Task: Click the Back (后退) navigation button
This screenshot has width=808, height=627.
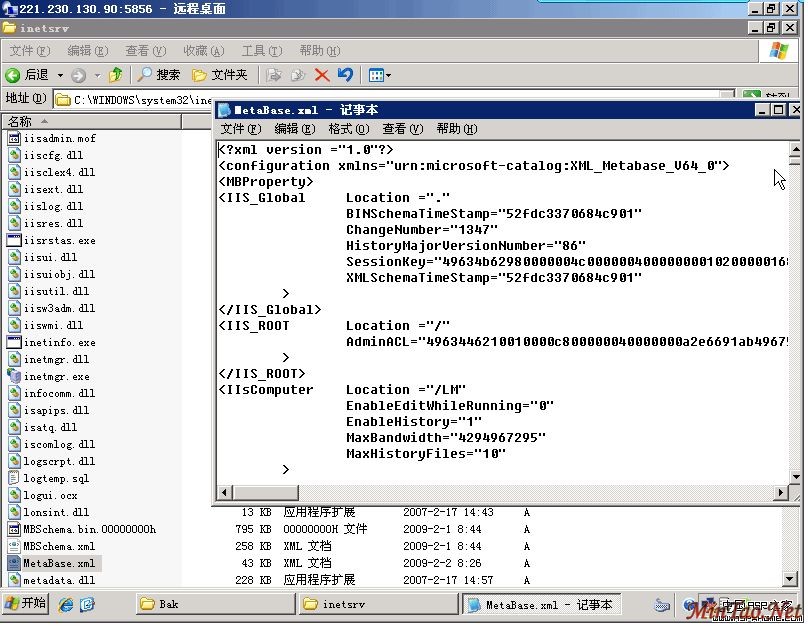Action: pyautogui.click(x=27, y=75)
